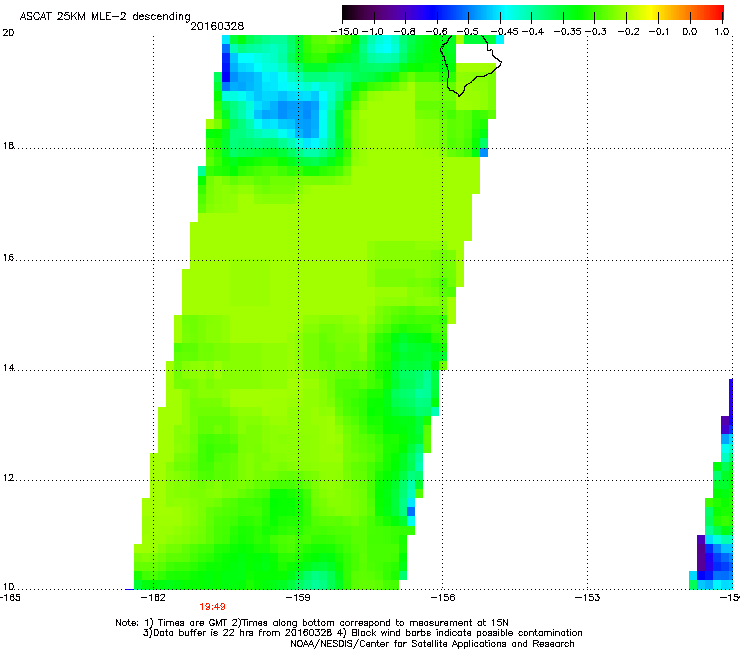Click the purple-black start of the color bar
The width and height of the screenshot is (740, 650).
(x=352, y=13)
